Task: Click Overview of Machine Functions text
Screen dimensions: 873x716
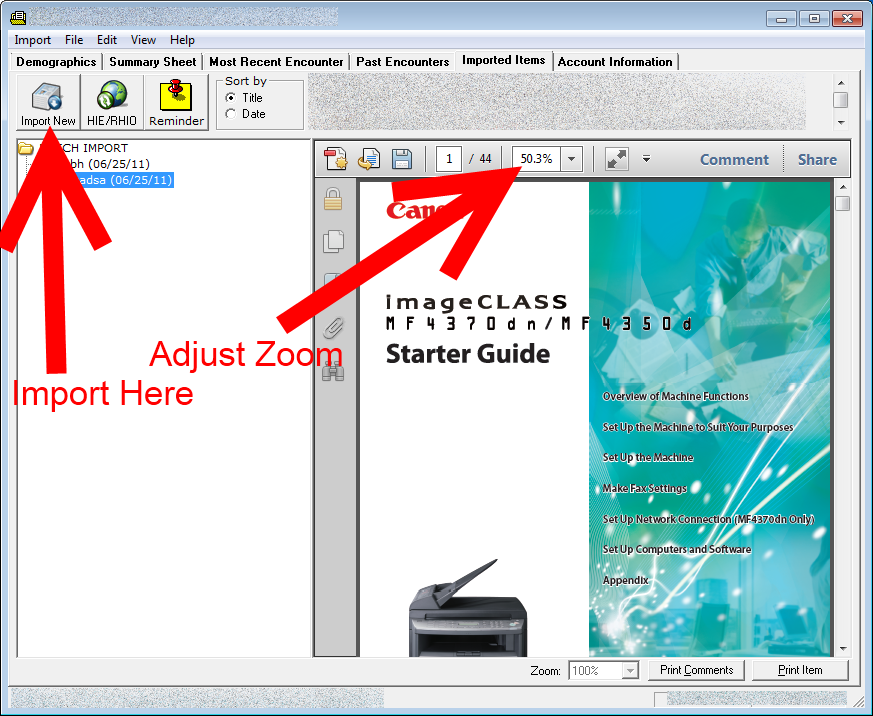Action: point(675,396)
